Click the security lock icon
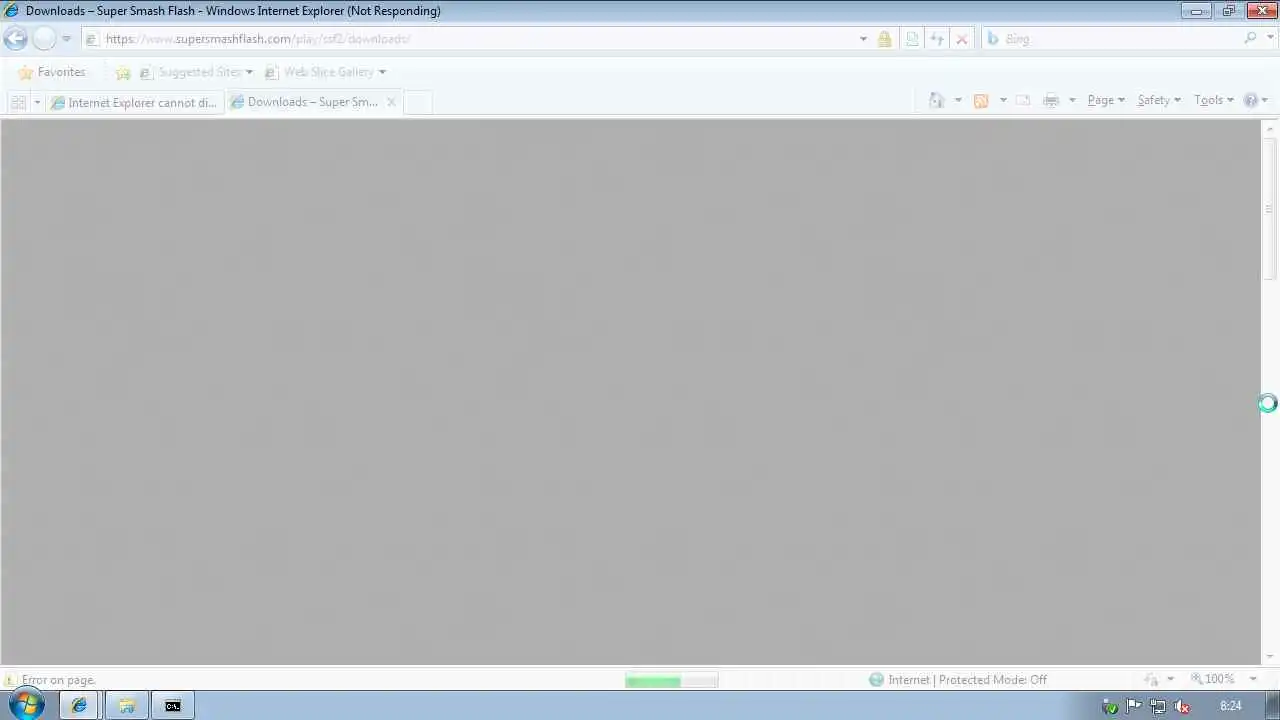 [x=884, y=39]
